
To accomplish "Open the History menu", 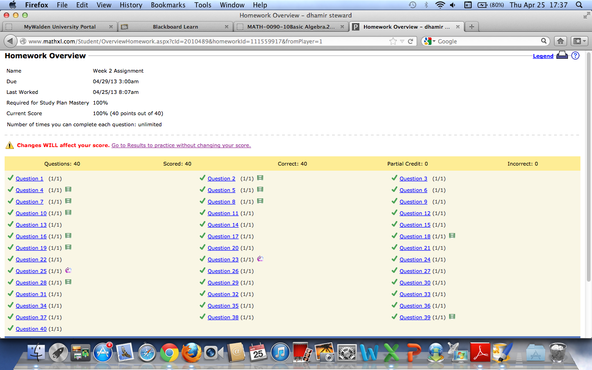I will 131,5.
